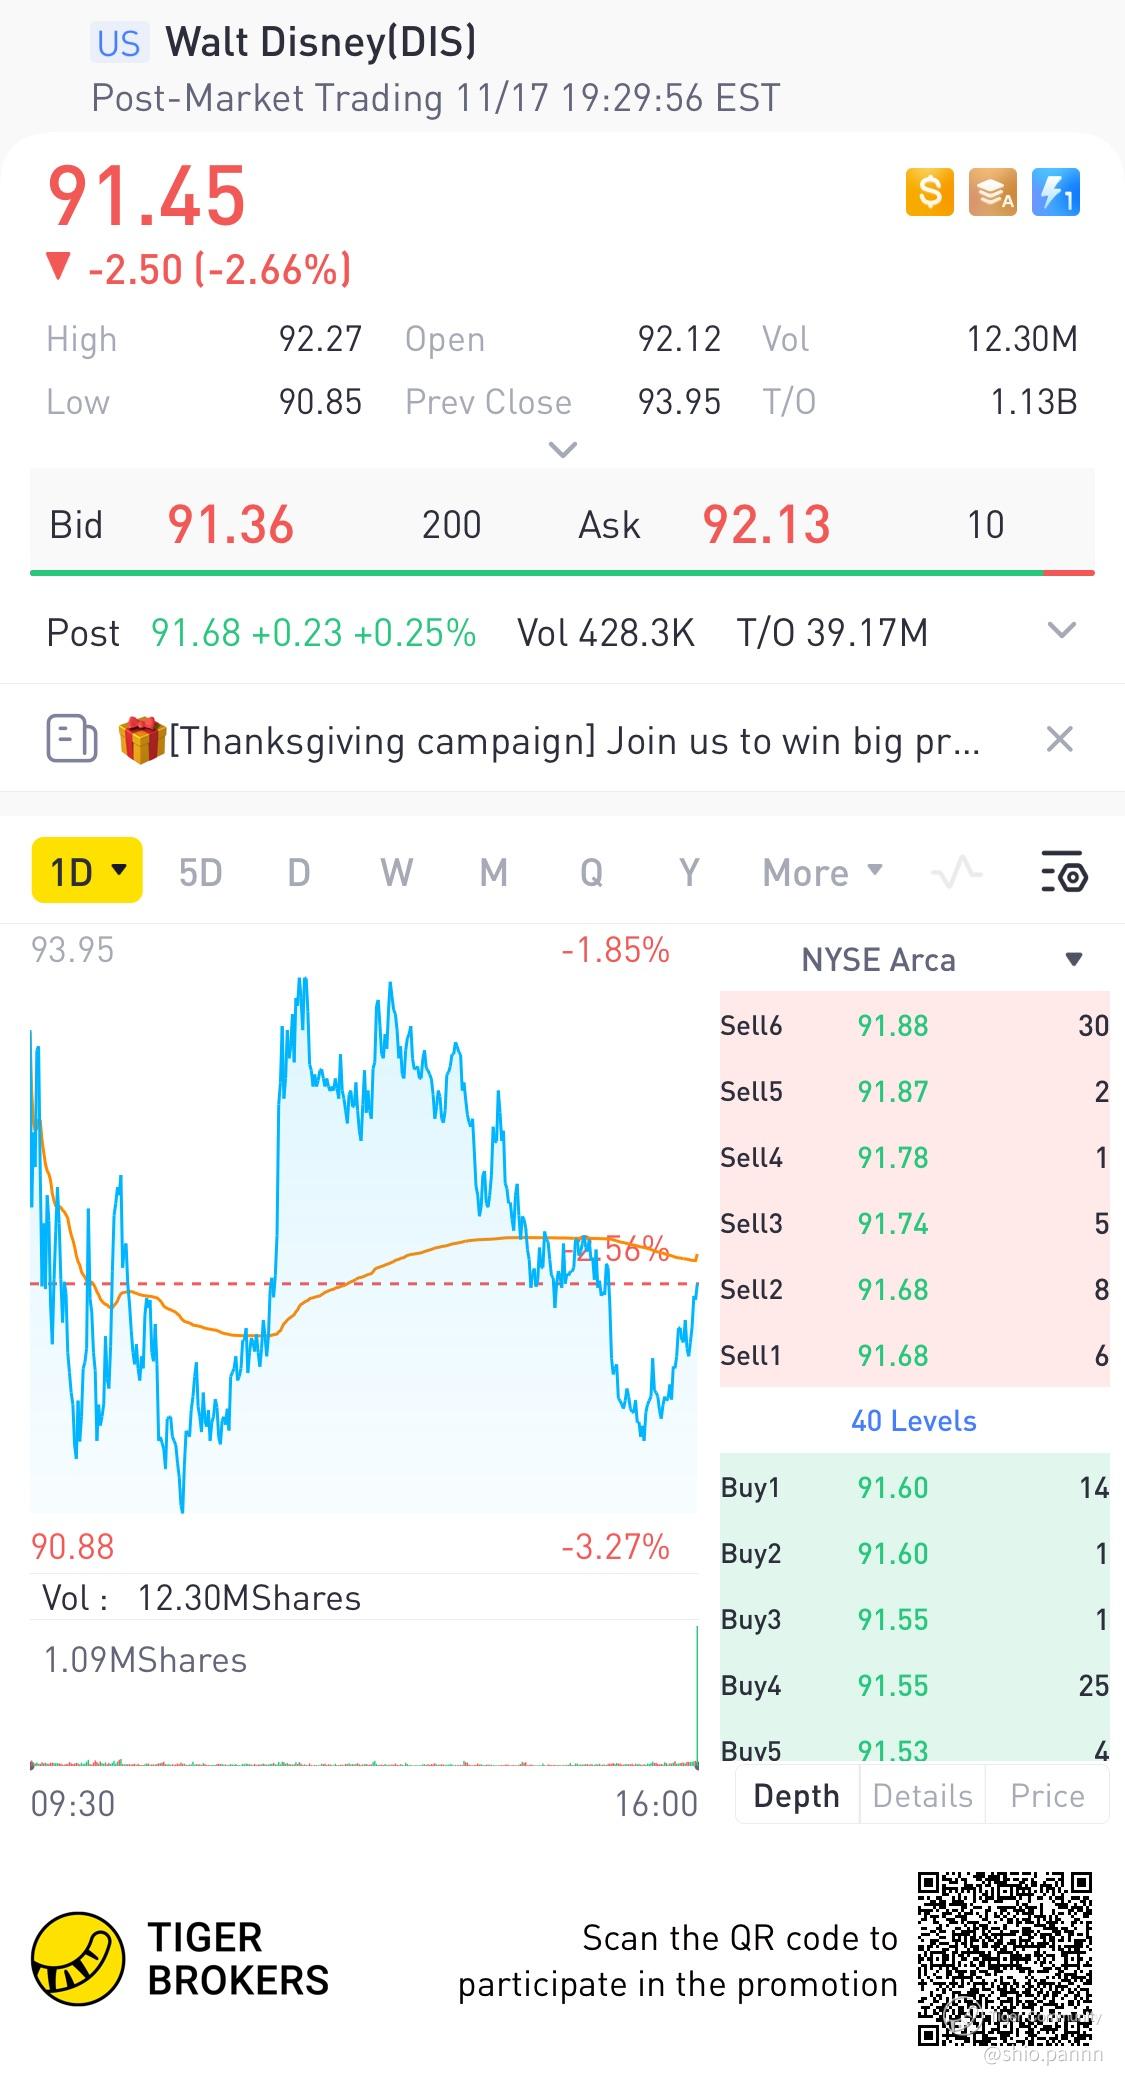The width and height of the screenshot is (1125, 2079).
Task: Tap the Tiger Brokers logo
Action: [180, 1959]
